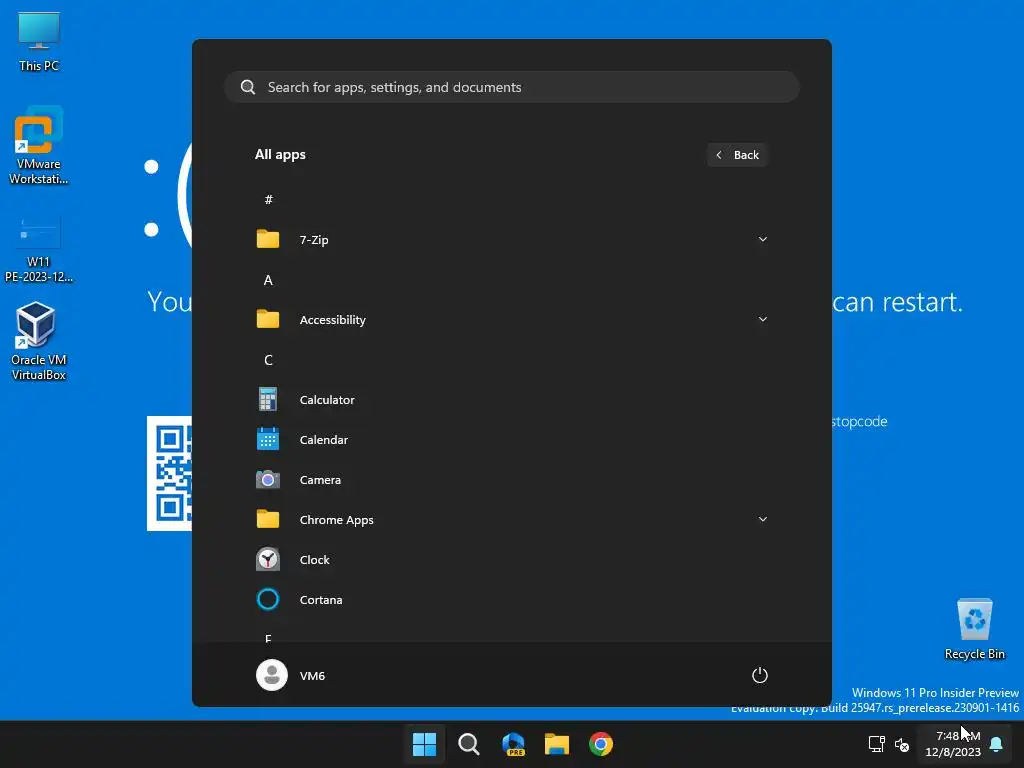Image resolution: width=1024 pixels, height=768 pixels.
Task: Expand the Accessibility folder chevron
Action: tap(763, 319)
